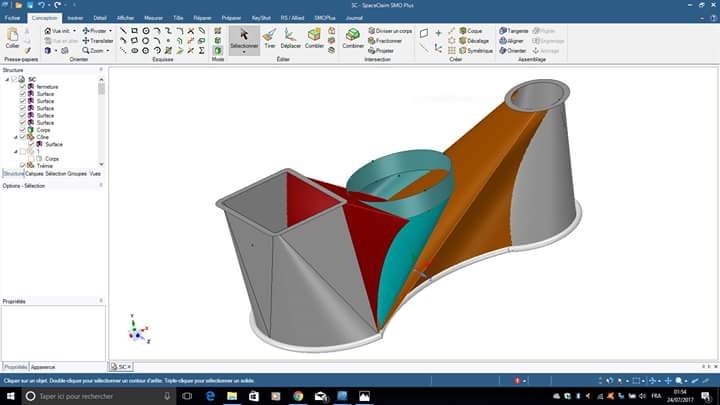Screen dimensions: 720x405
Task: Open Microsoft Edge from the taskbar
Action: point(210,396)
